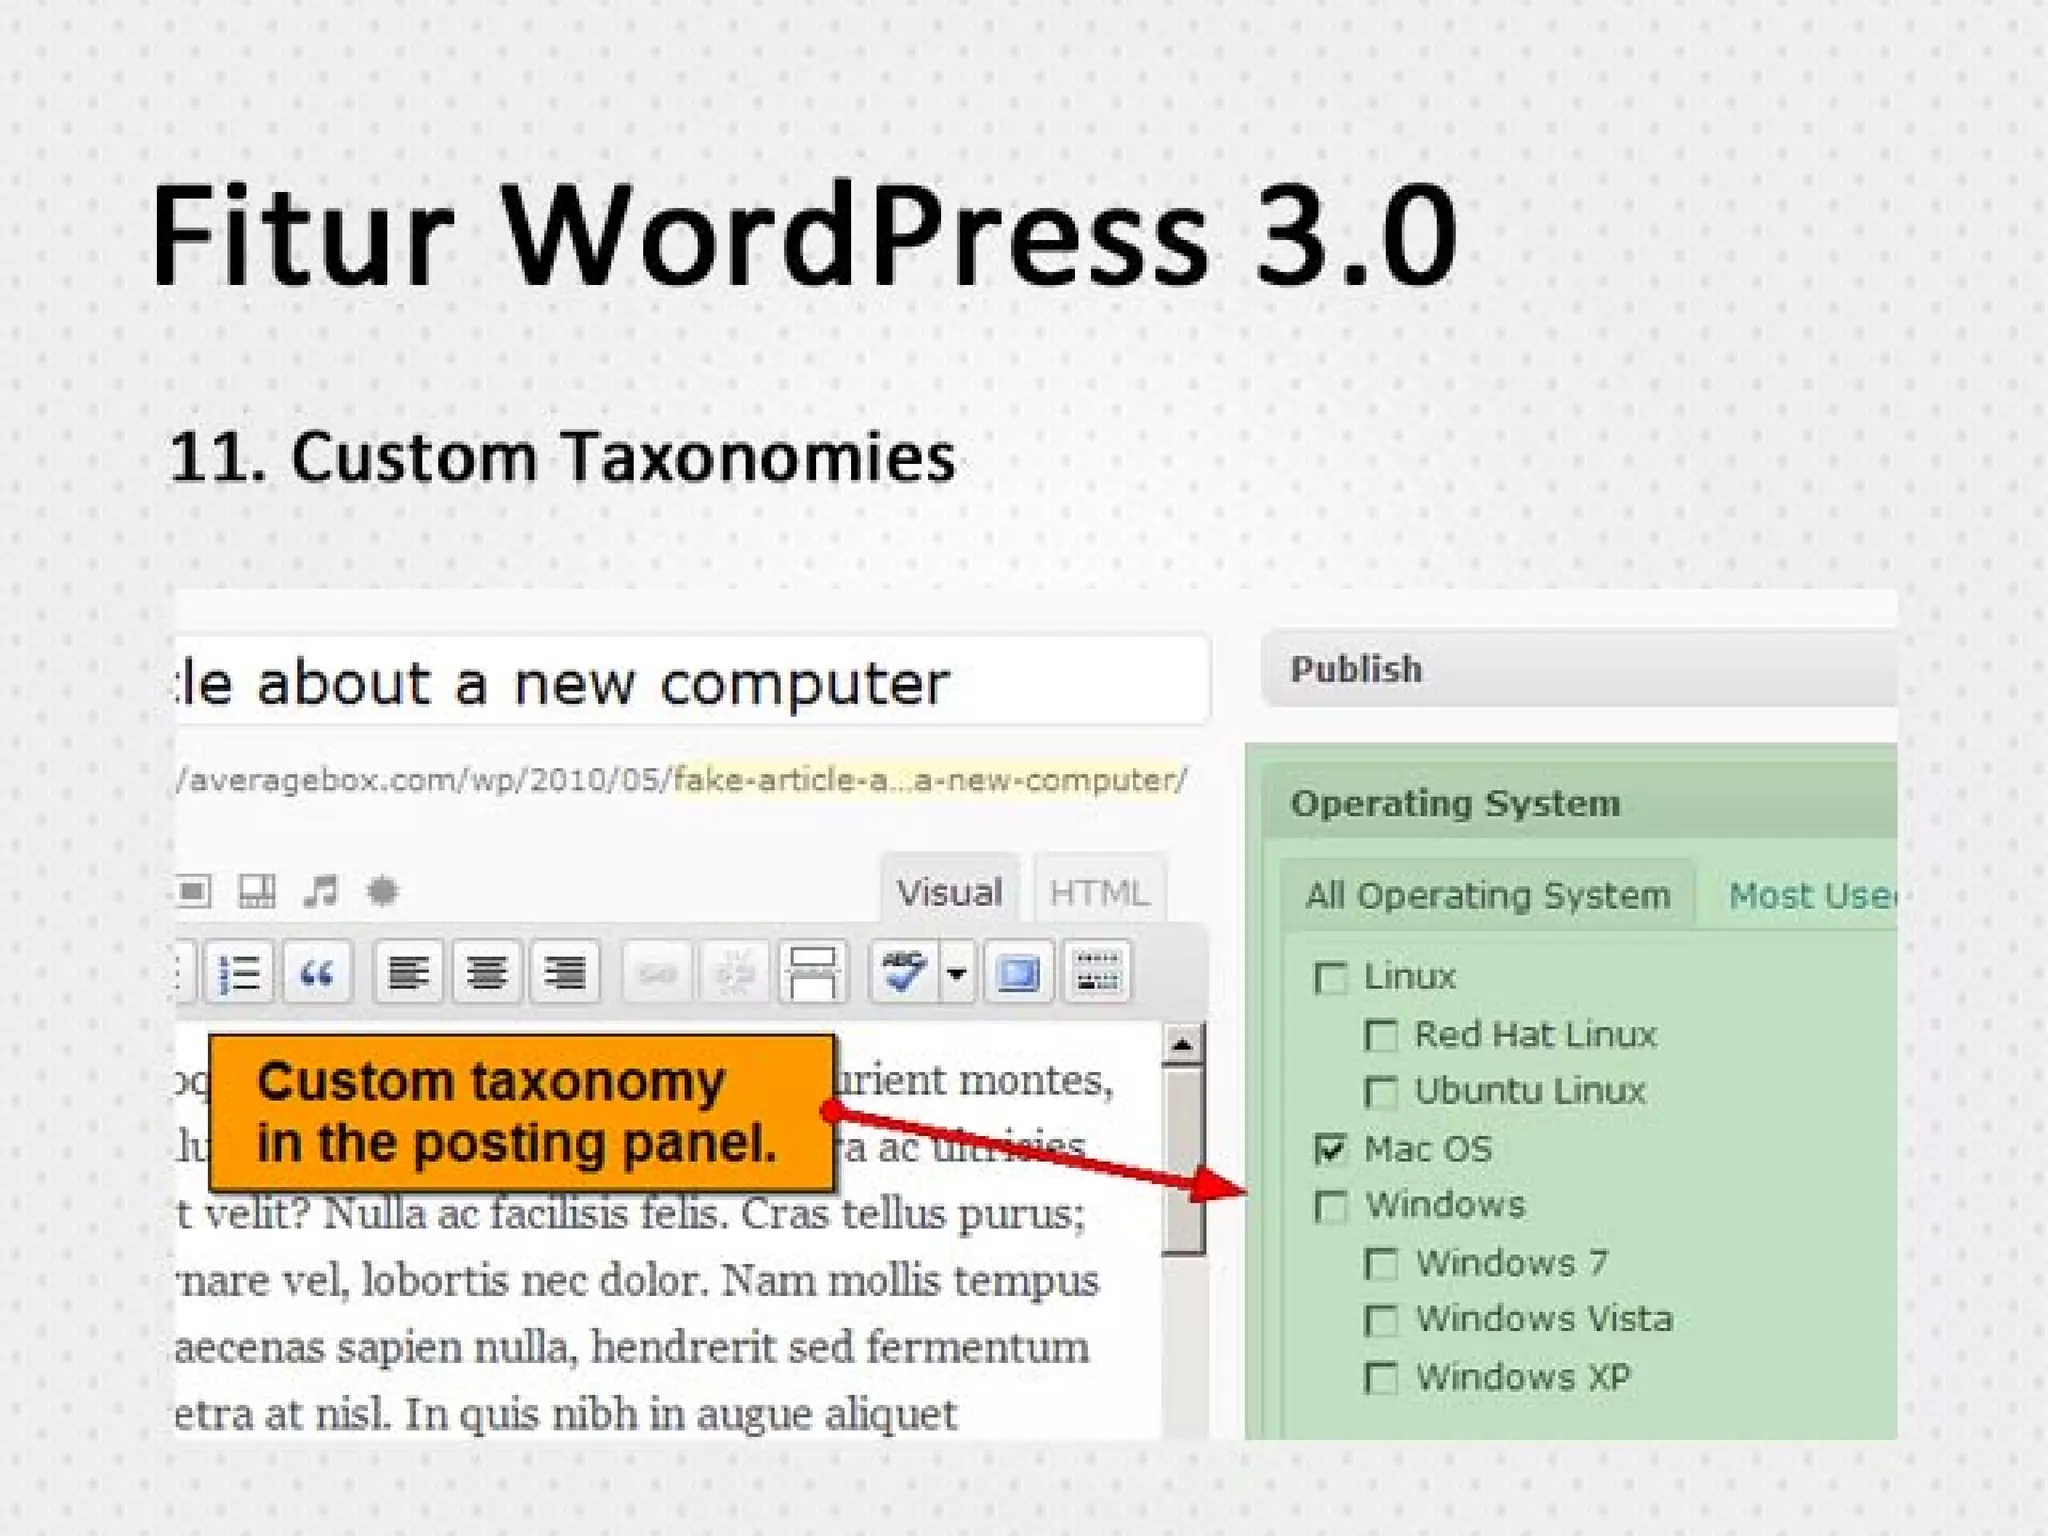Select the All Operating System tab
This screenshot has height=1536, width=2048.
(1487, 895)
